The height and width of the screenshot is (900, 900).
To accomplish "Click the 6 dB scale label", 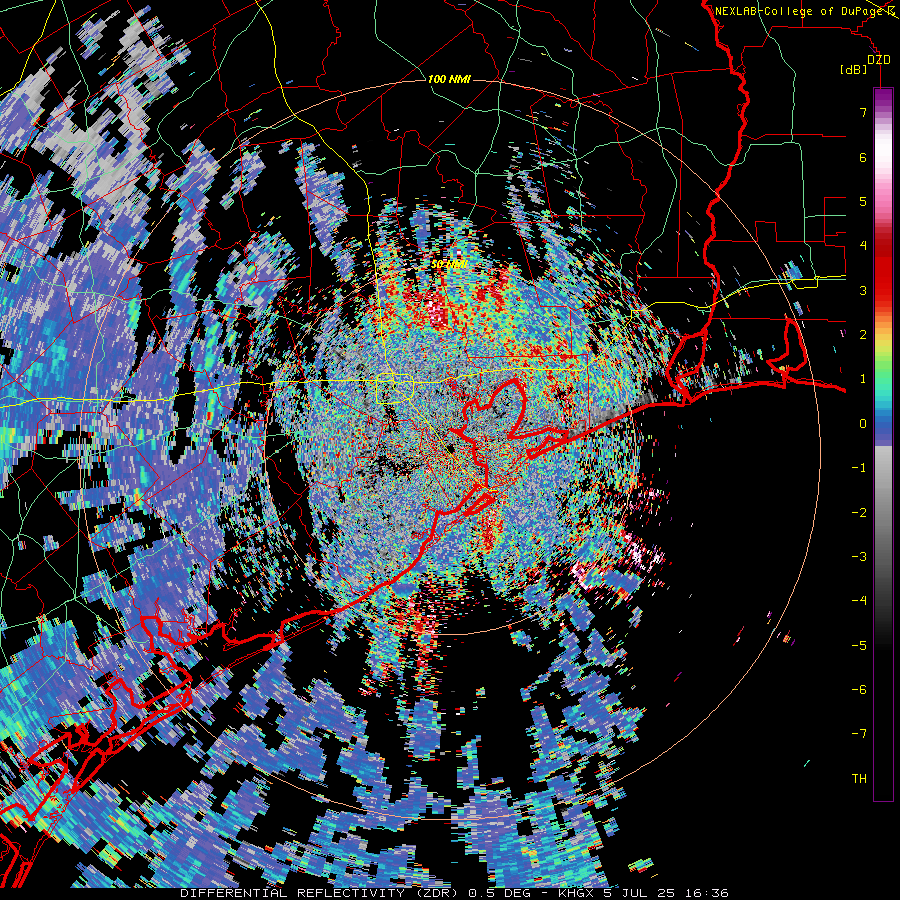I will 863,158.
